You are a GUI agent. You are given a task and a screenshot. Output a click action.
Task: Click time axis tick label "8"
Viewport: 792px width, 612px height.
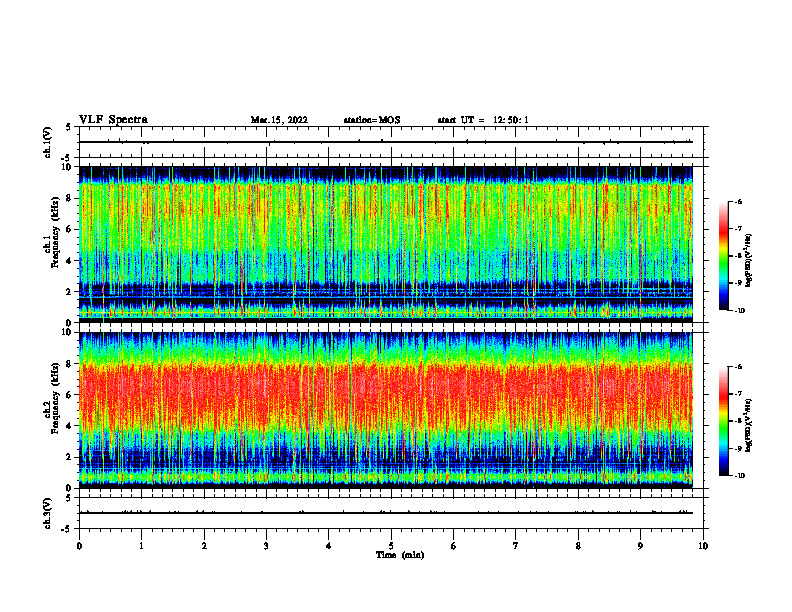point(578,546)
